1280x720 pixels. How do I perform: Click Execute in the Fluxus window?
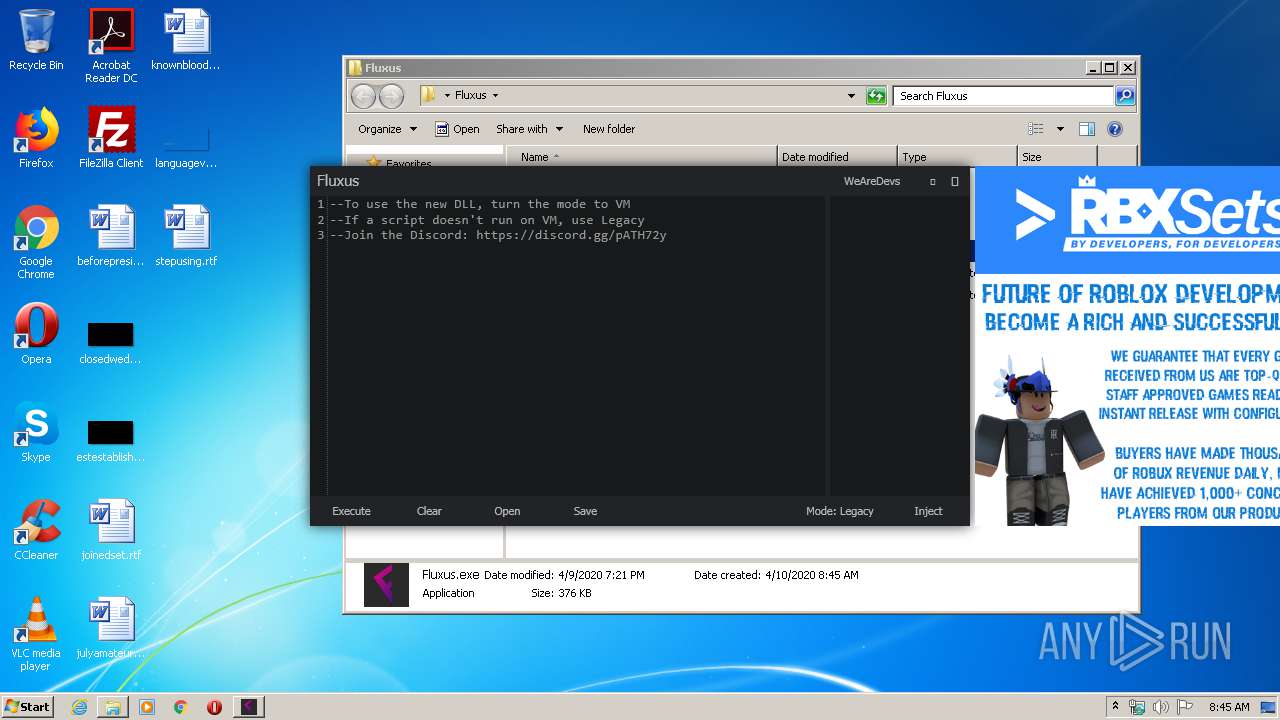click(351, 511)
